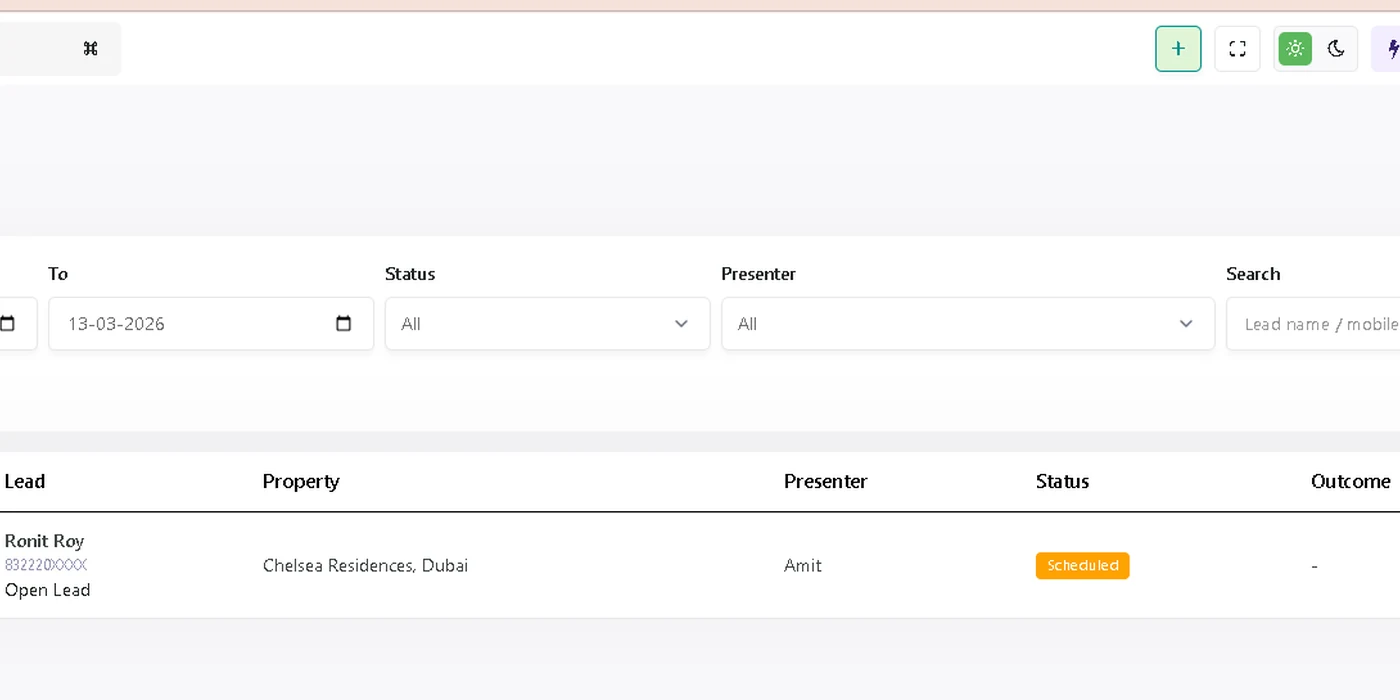Open the Ronit Roy lead name
The height and width of the screenshot is (700, 1400).
(x=44, y=541)
